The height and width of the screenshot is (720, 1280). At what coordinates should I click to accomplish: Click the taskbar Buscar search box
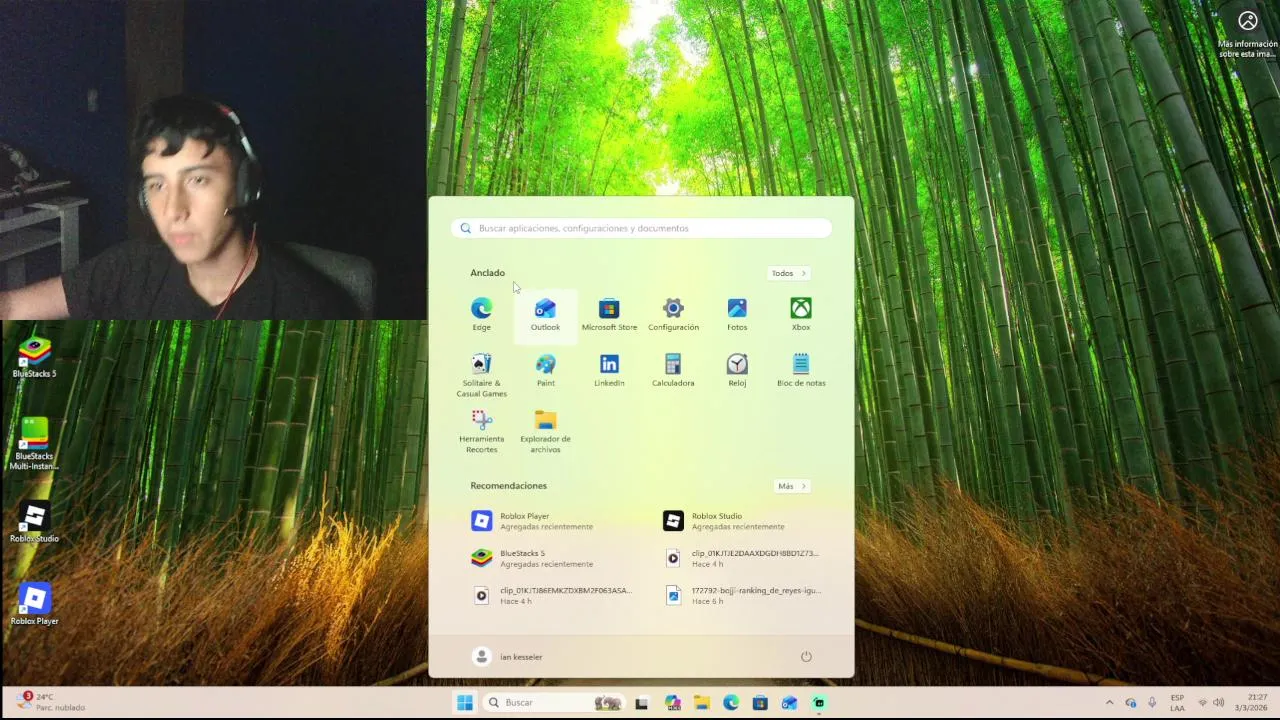pos(554,703)
